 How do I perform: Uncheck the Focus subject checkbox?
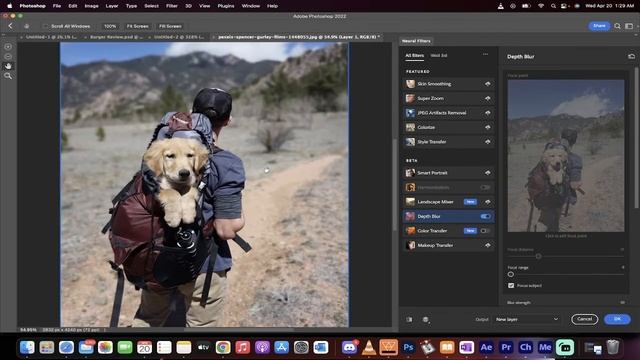point(511,285)
